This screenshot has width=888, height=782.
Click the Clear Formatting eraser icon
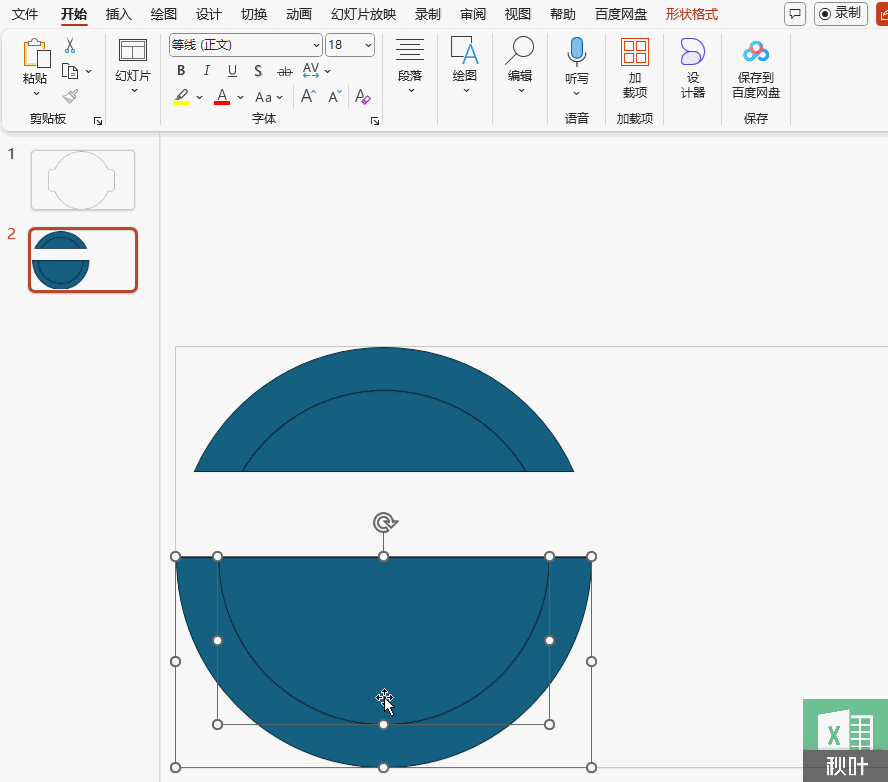tap(363, 97)
